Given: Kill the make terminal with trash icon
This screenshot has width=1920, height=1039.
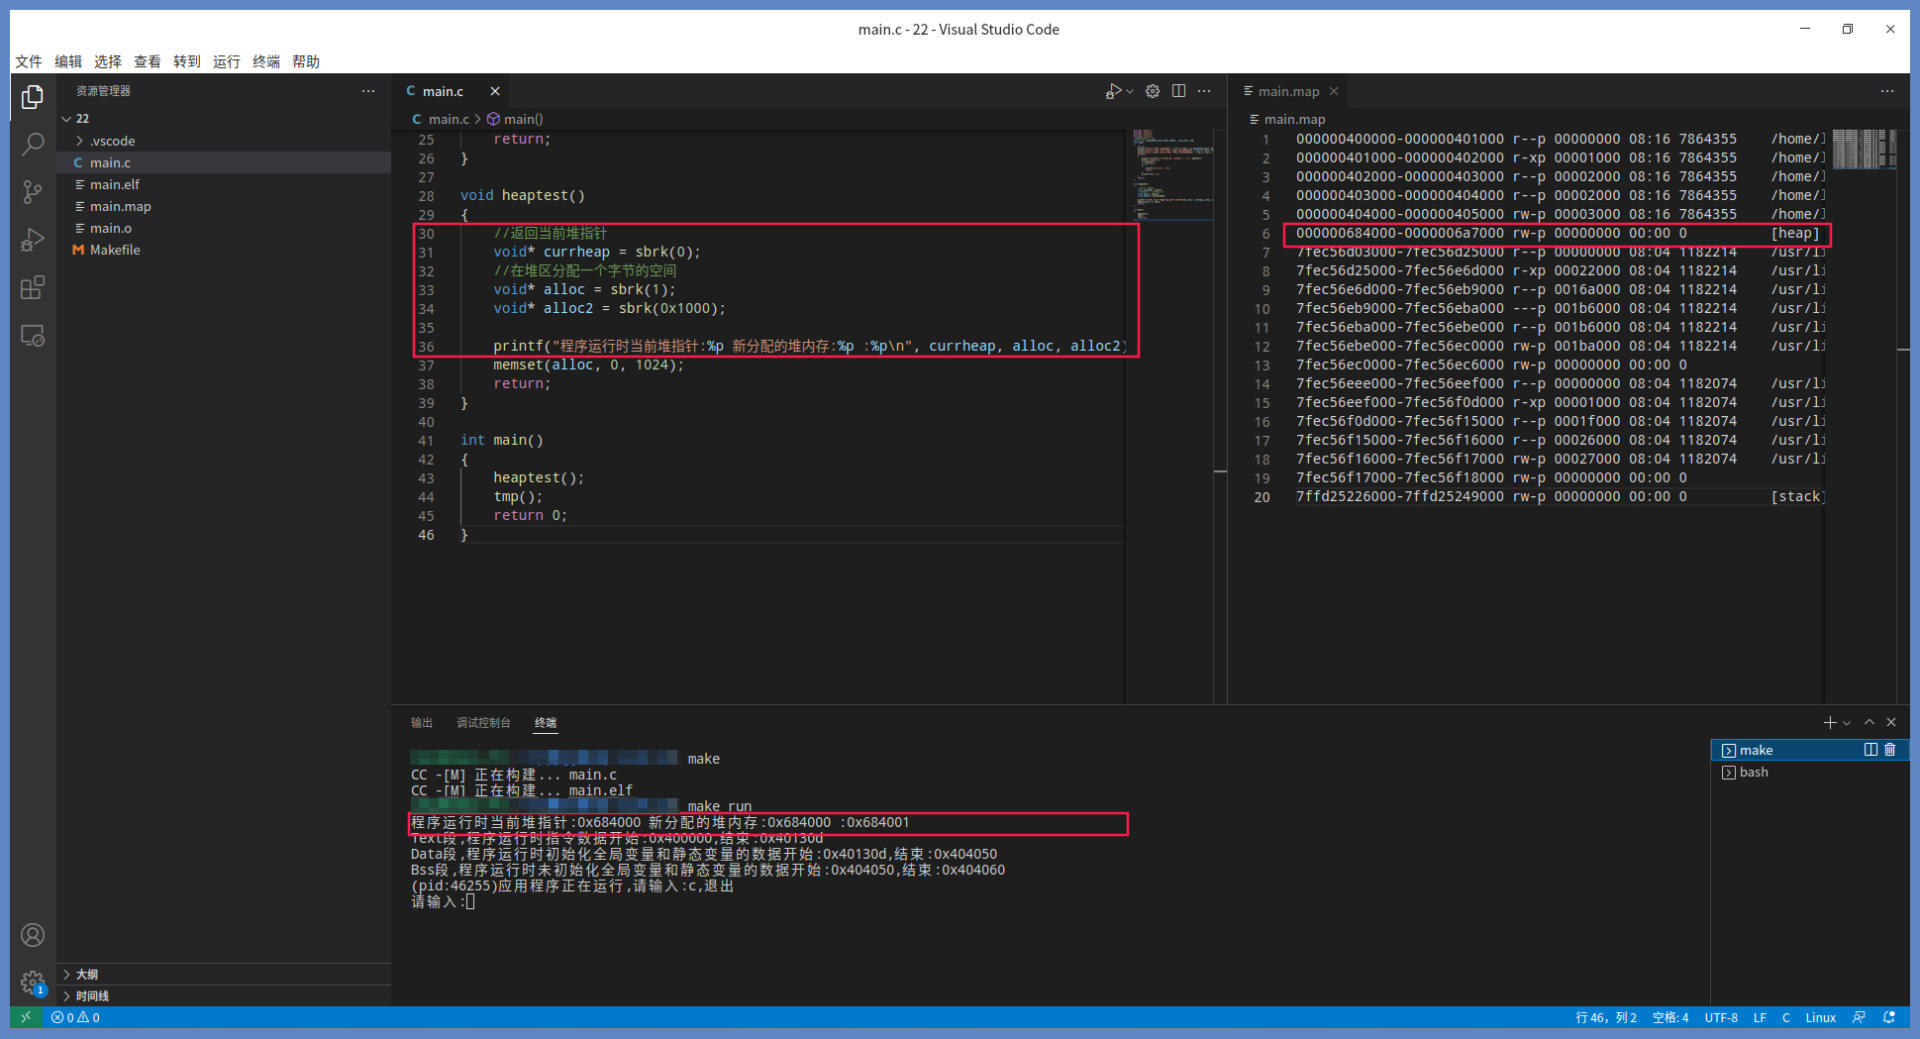Looking at the screenshot, I should pyautogui.click(x=1890, y=750).
